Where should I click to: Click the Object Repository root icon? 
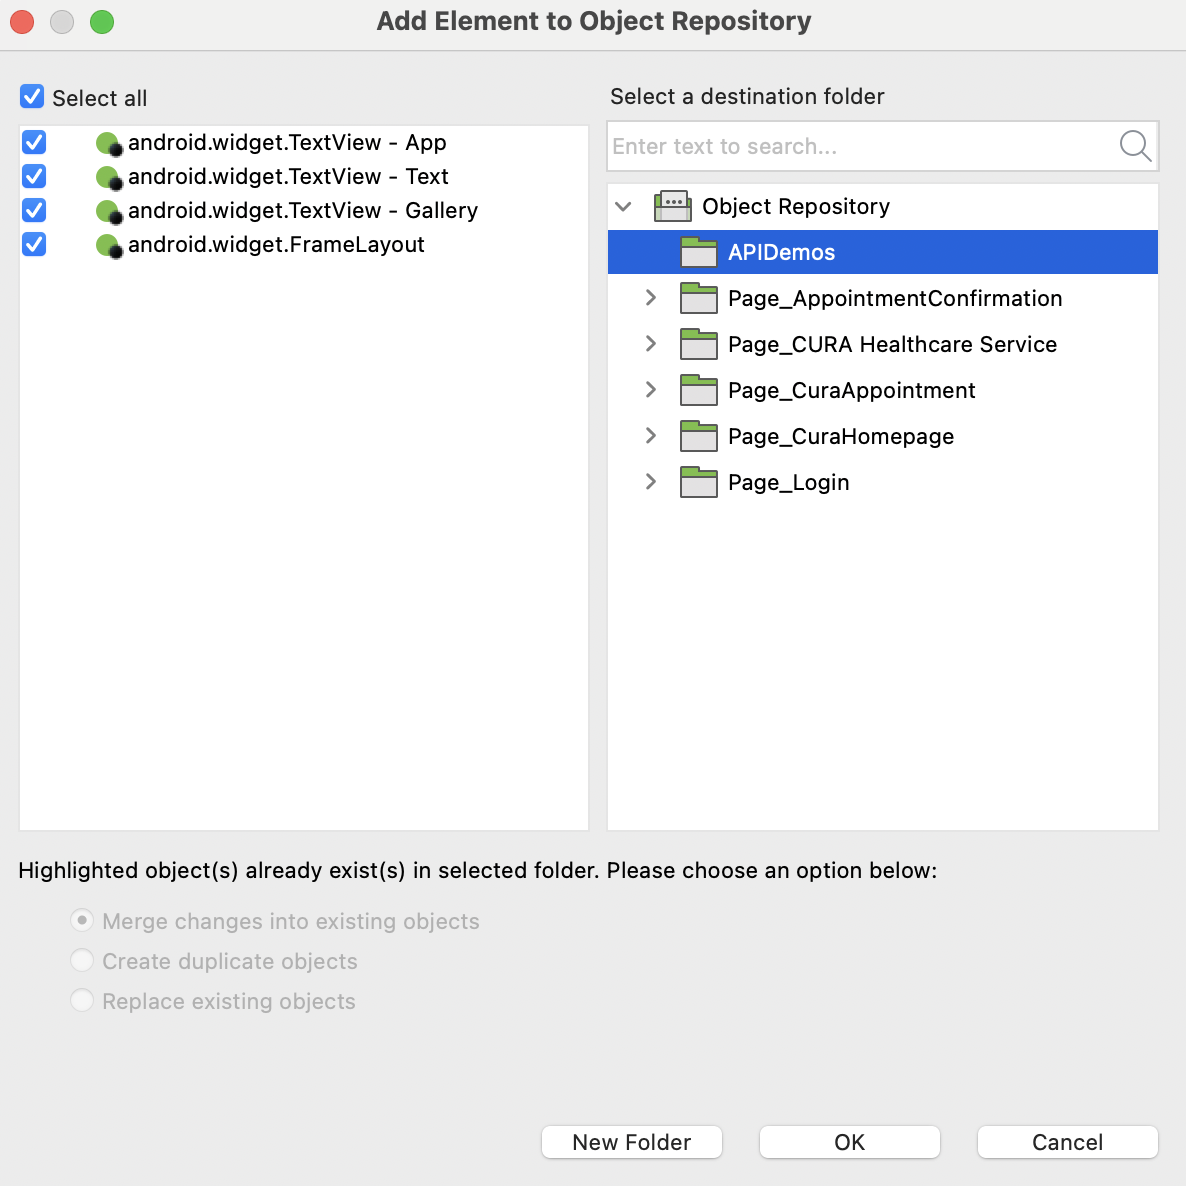673,206
